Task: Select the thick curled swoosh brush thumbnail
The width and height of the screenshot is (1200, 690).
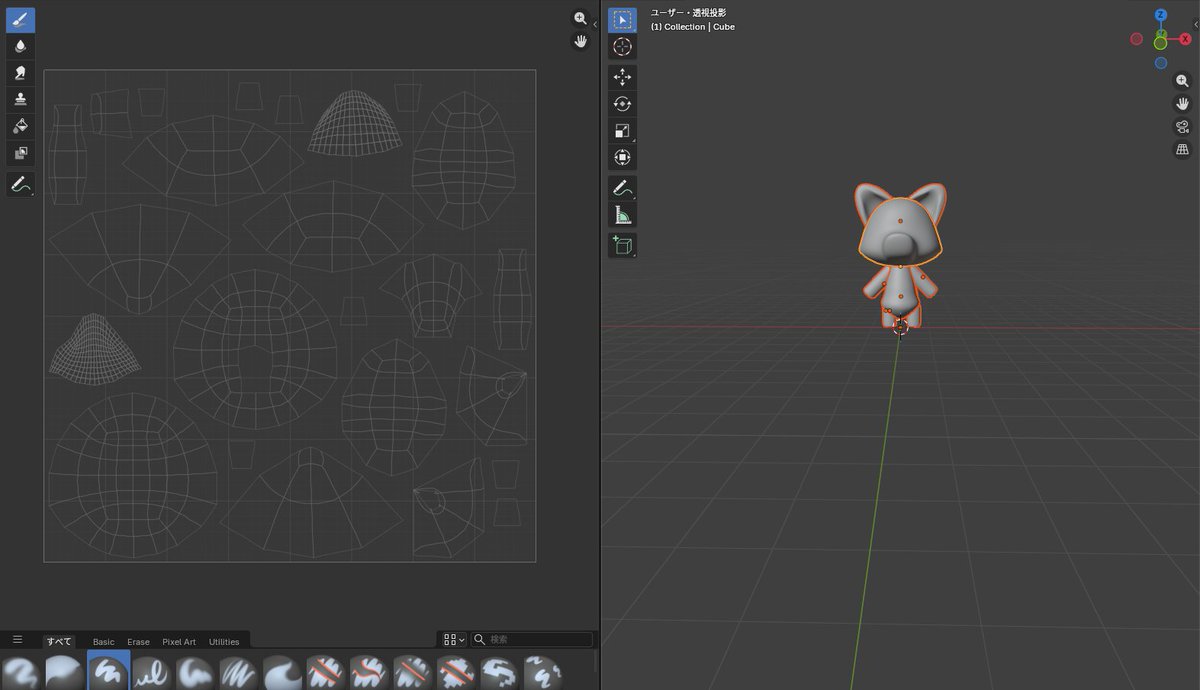Action: [283, 671]
